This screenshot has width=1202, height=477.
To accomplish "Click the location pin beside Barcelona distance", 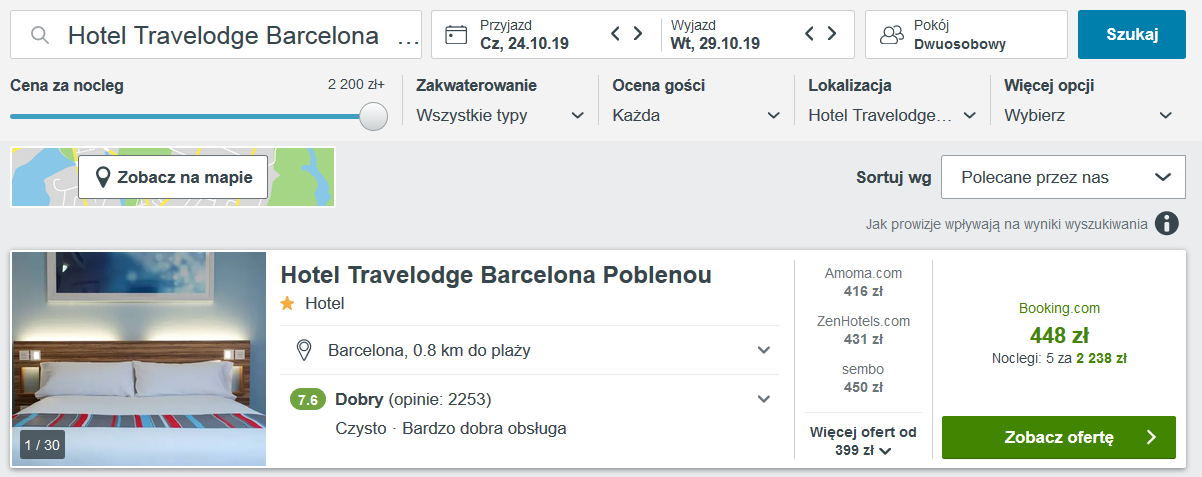I will (x=305, y=350).
